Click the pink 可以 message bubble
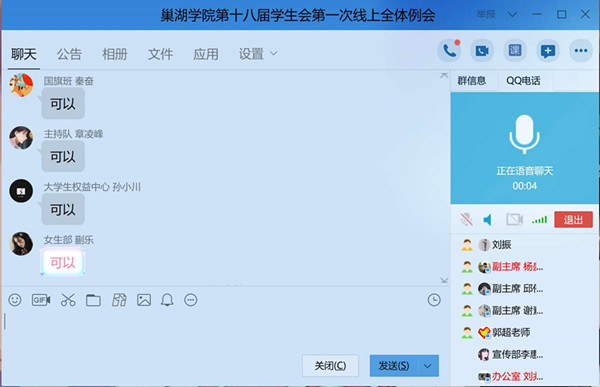The image size is (600, 387). coord(63,263)
